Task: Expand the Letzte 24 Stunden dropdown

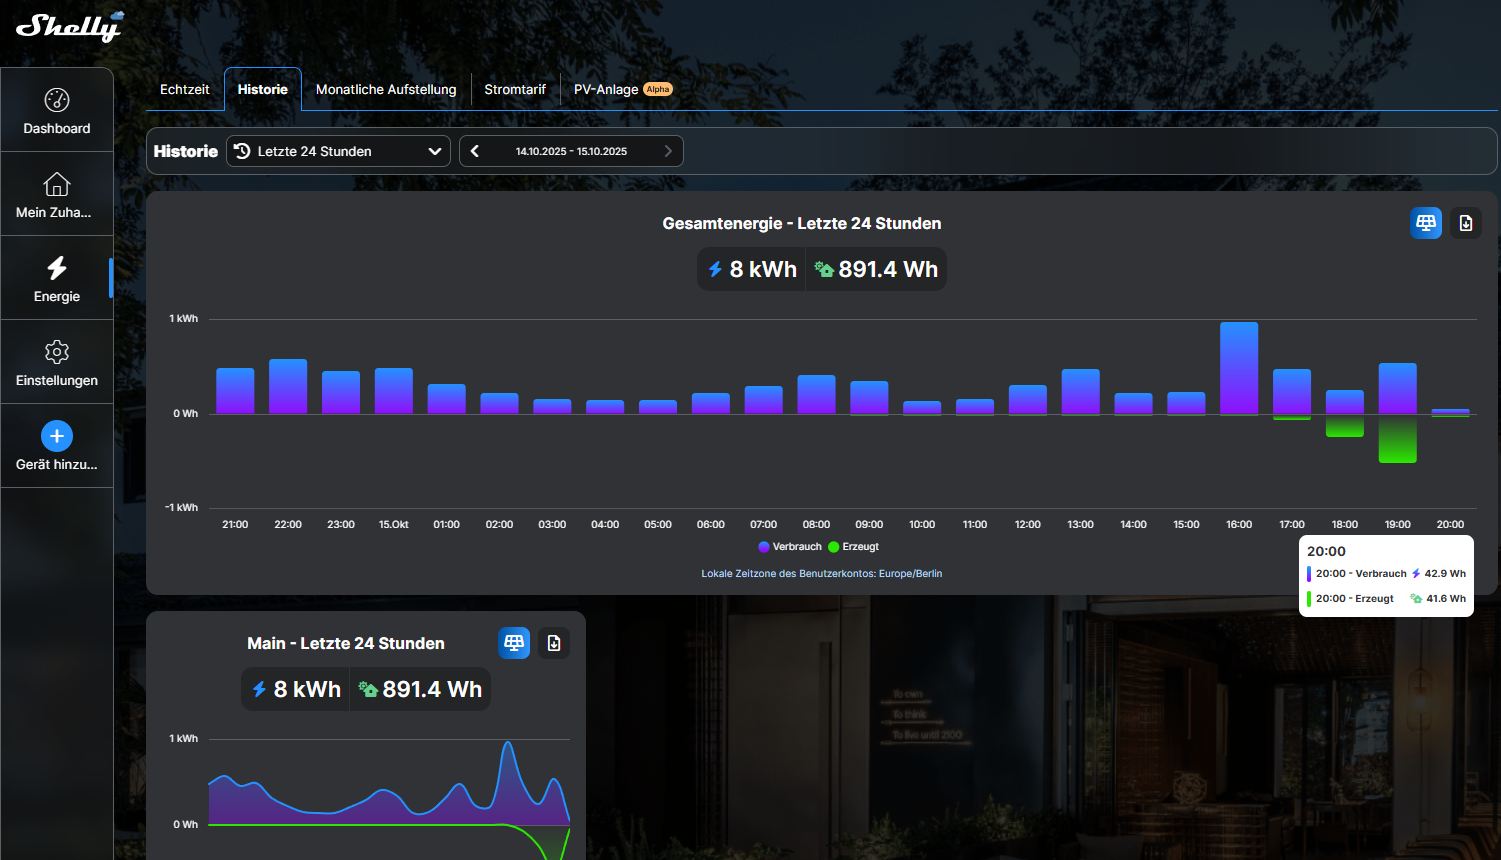Action: pos(339,151)
